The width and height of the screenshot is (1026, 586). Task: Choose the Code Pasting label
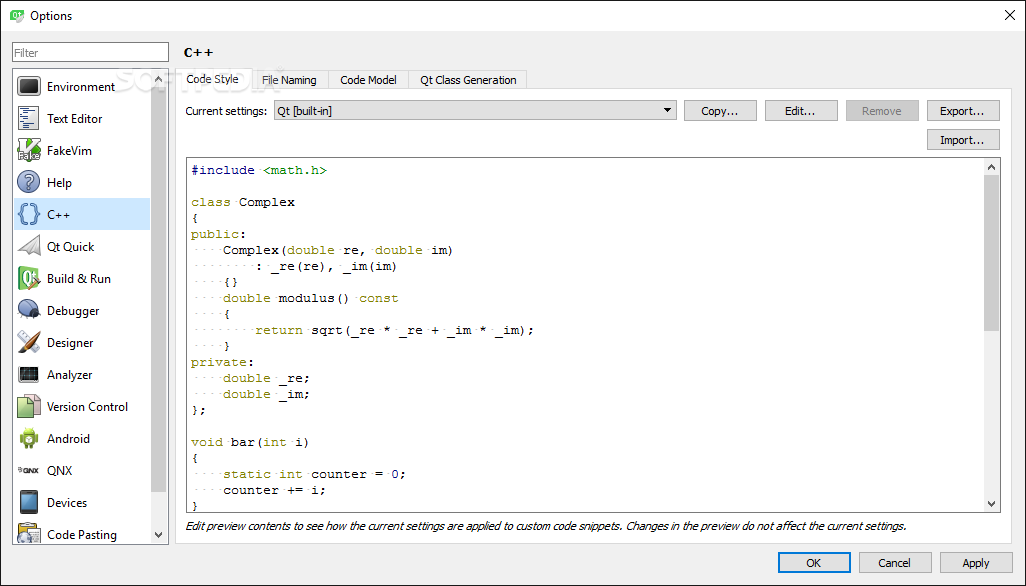pyautogui.click(x=82, y=534)
